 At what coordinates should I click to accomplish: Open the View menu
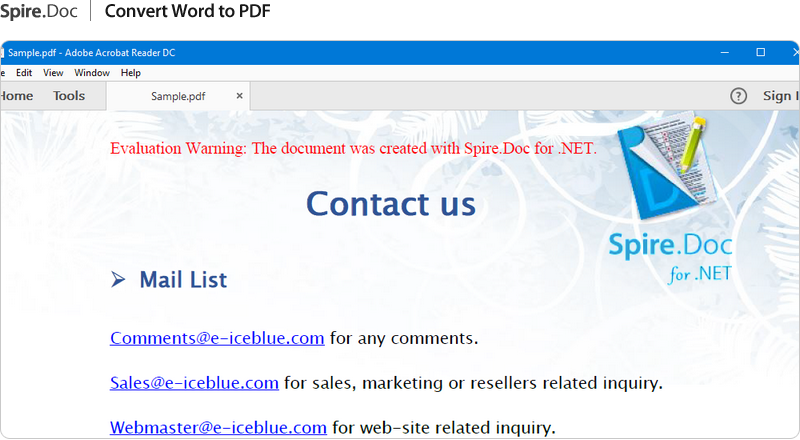tap(53, 73)
